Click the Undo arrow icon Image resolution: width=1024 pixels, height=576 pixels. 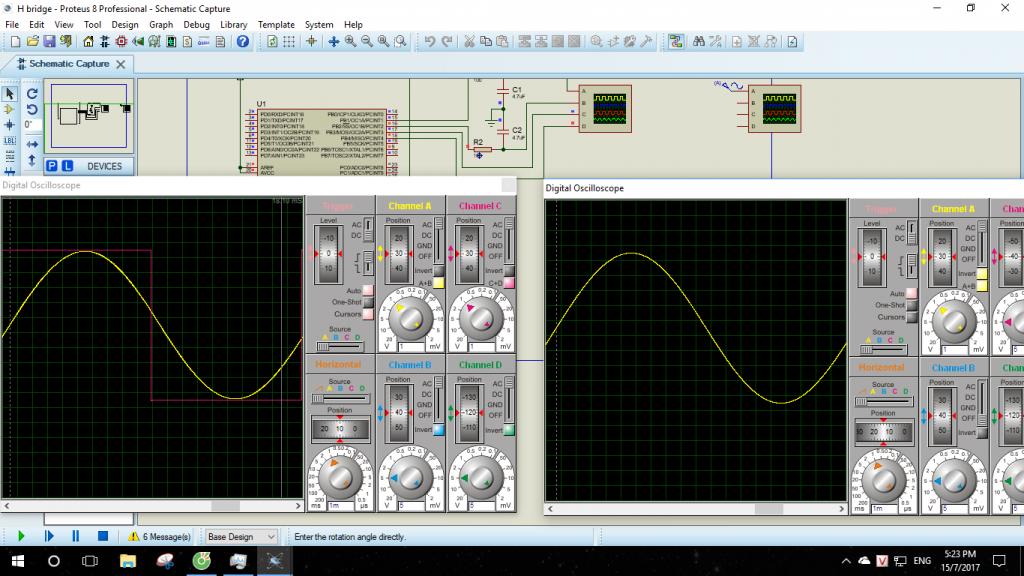429,42
